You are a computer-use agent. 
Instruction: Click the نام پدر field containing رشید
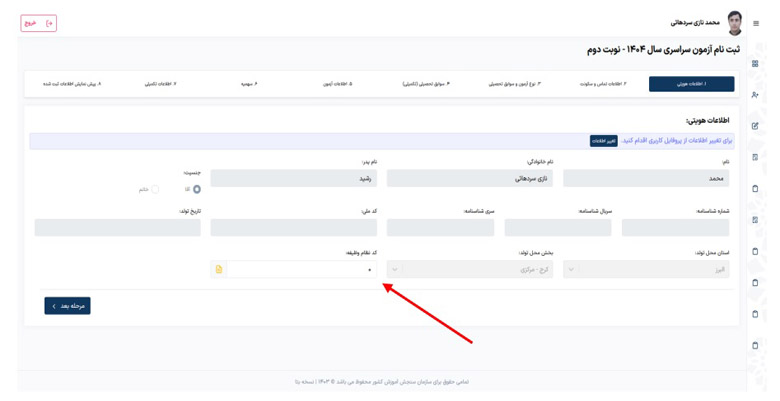pyautogui.click(x=293, y=178)
